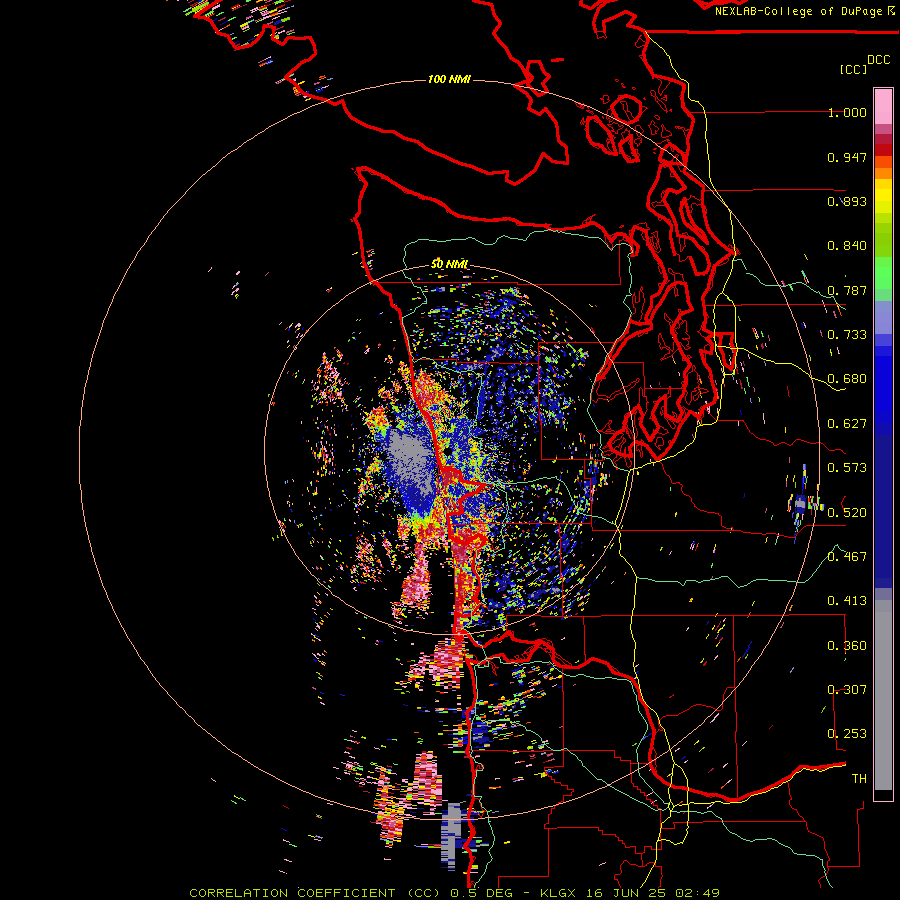Click the 0.893 scale value
This screenshot has width=900, height=900.
[847, 201]
